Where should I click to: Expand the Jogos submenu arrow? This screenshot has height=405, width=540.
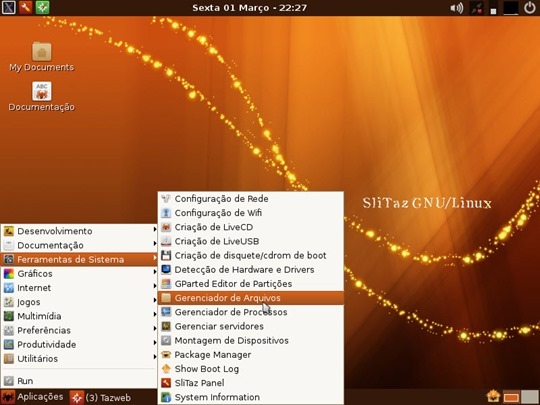pyautogui.click(x=155, y=300)
